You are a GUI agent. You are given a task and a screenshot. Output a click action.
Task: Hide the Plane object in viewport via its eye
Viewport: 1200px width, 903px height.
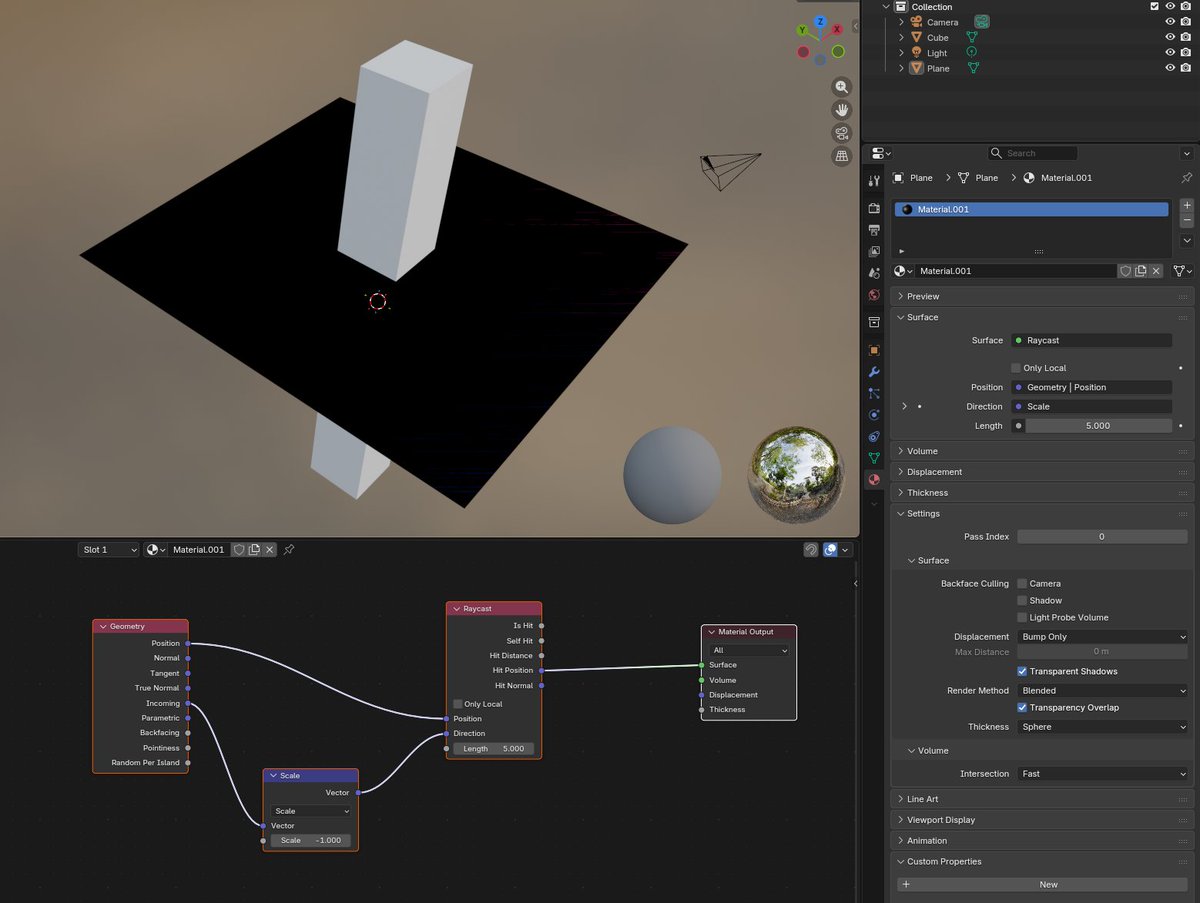1170,68
